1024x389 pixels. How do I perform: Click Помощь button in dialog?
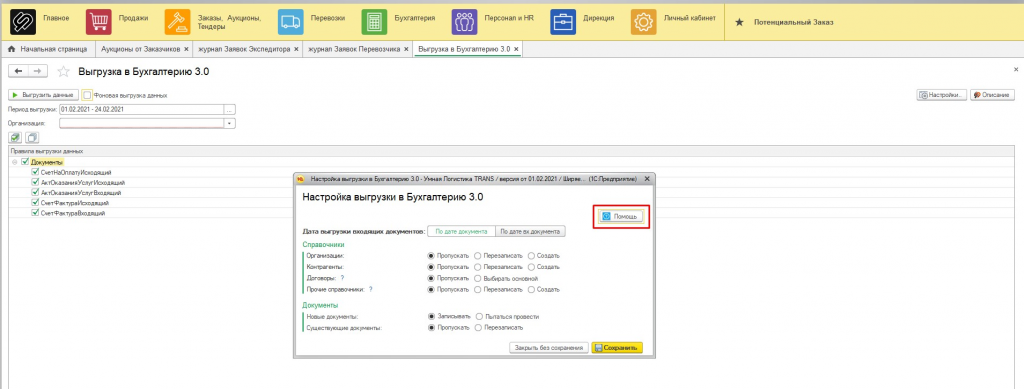click(621, 216)
